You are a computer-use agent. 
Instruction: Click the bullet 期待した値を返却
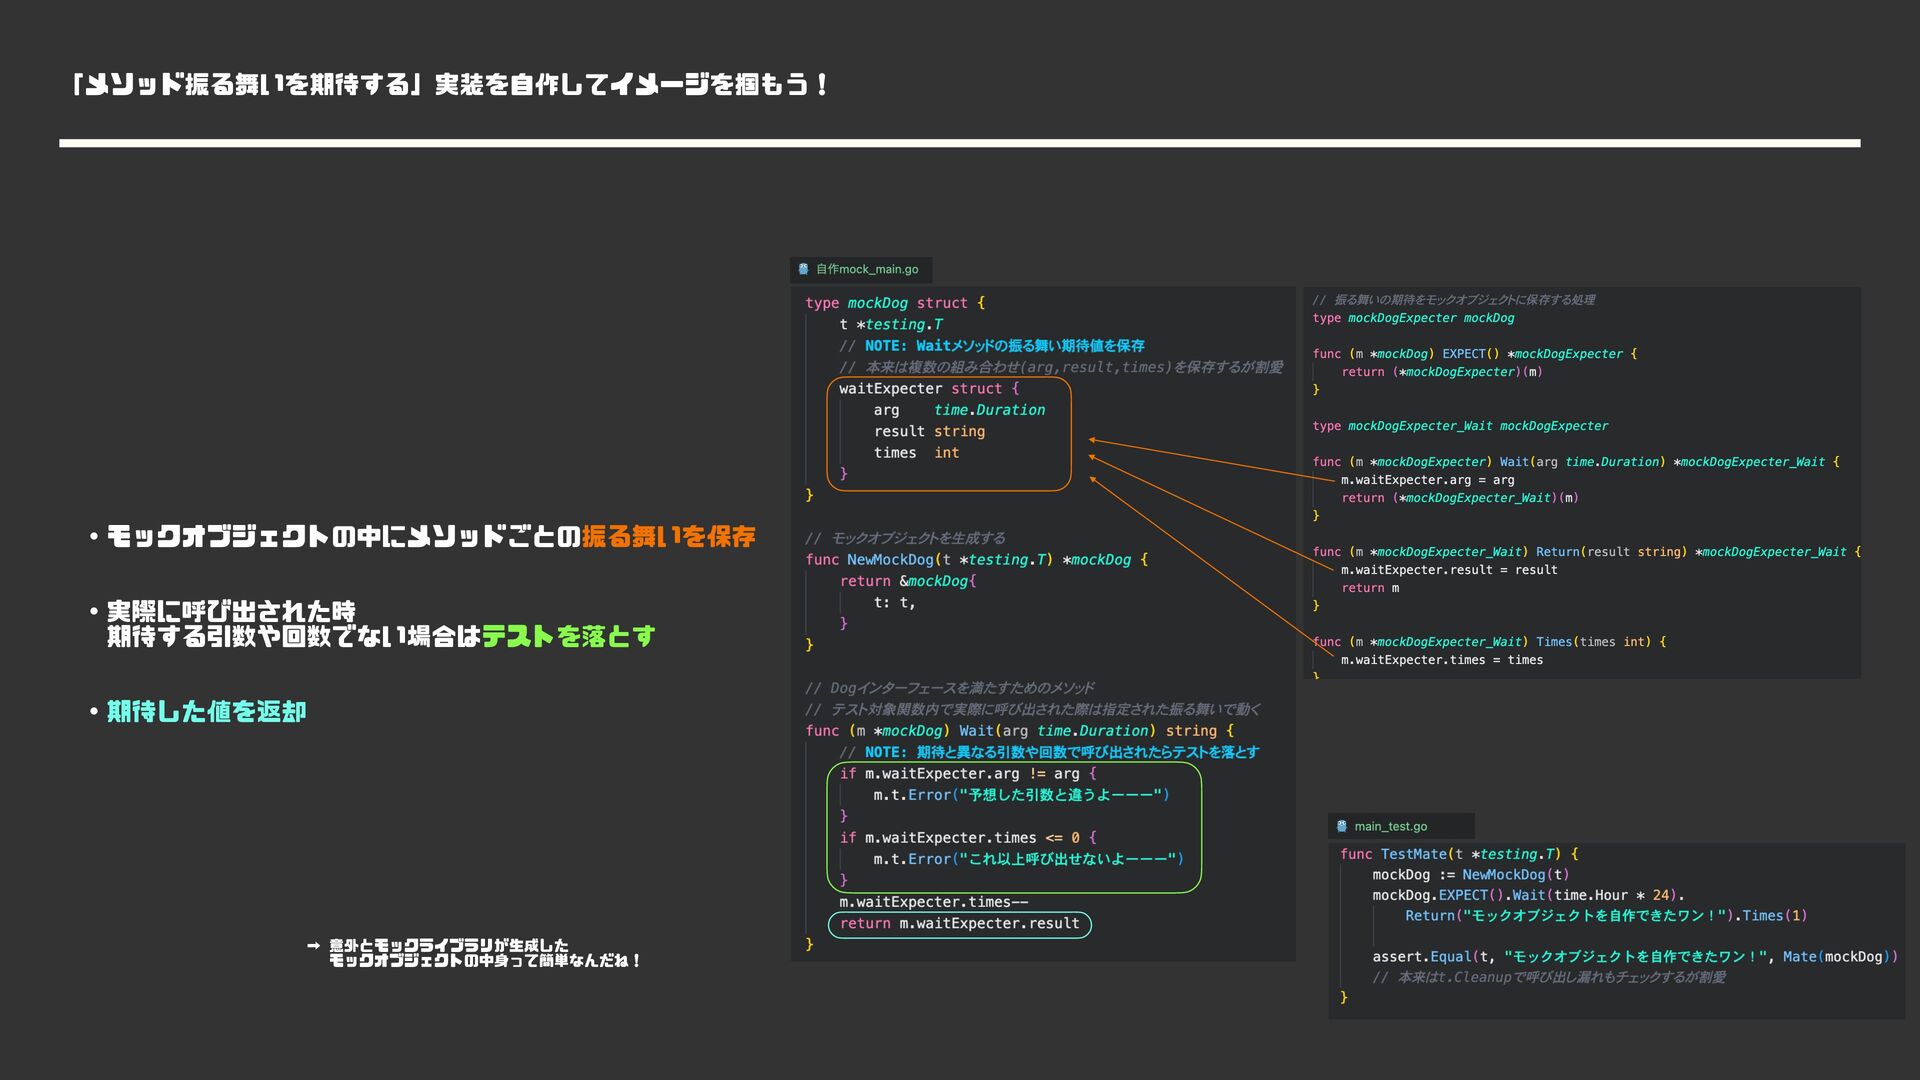[x=206, y=711]
